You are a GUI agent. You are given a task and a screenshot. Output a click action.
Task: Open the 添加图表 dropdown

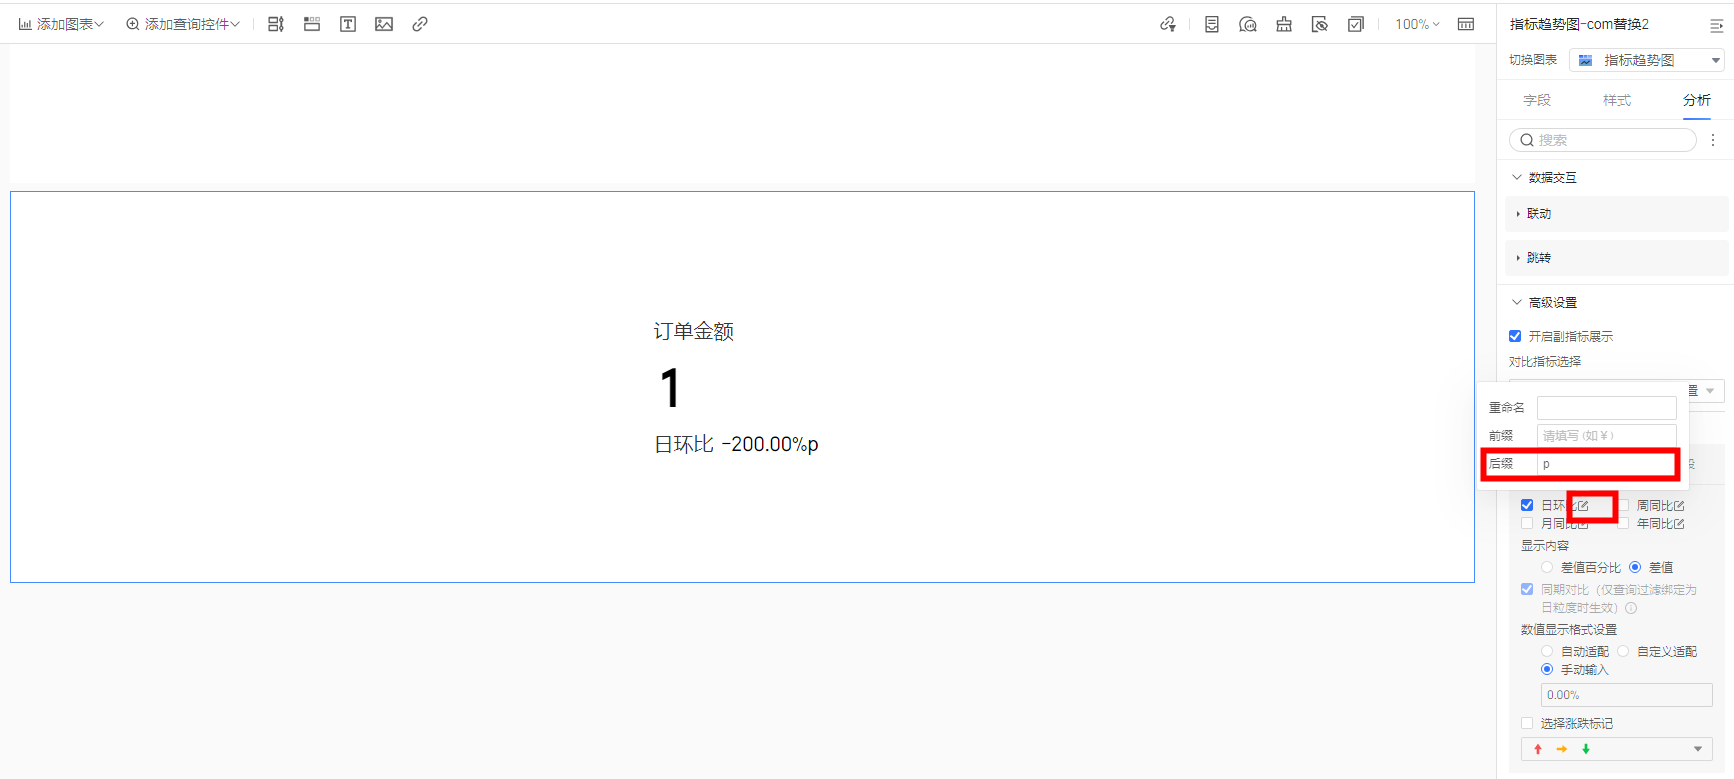(61, 24)
